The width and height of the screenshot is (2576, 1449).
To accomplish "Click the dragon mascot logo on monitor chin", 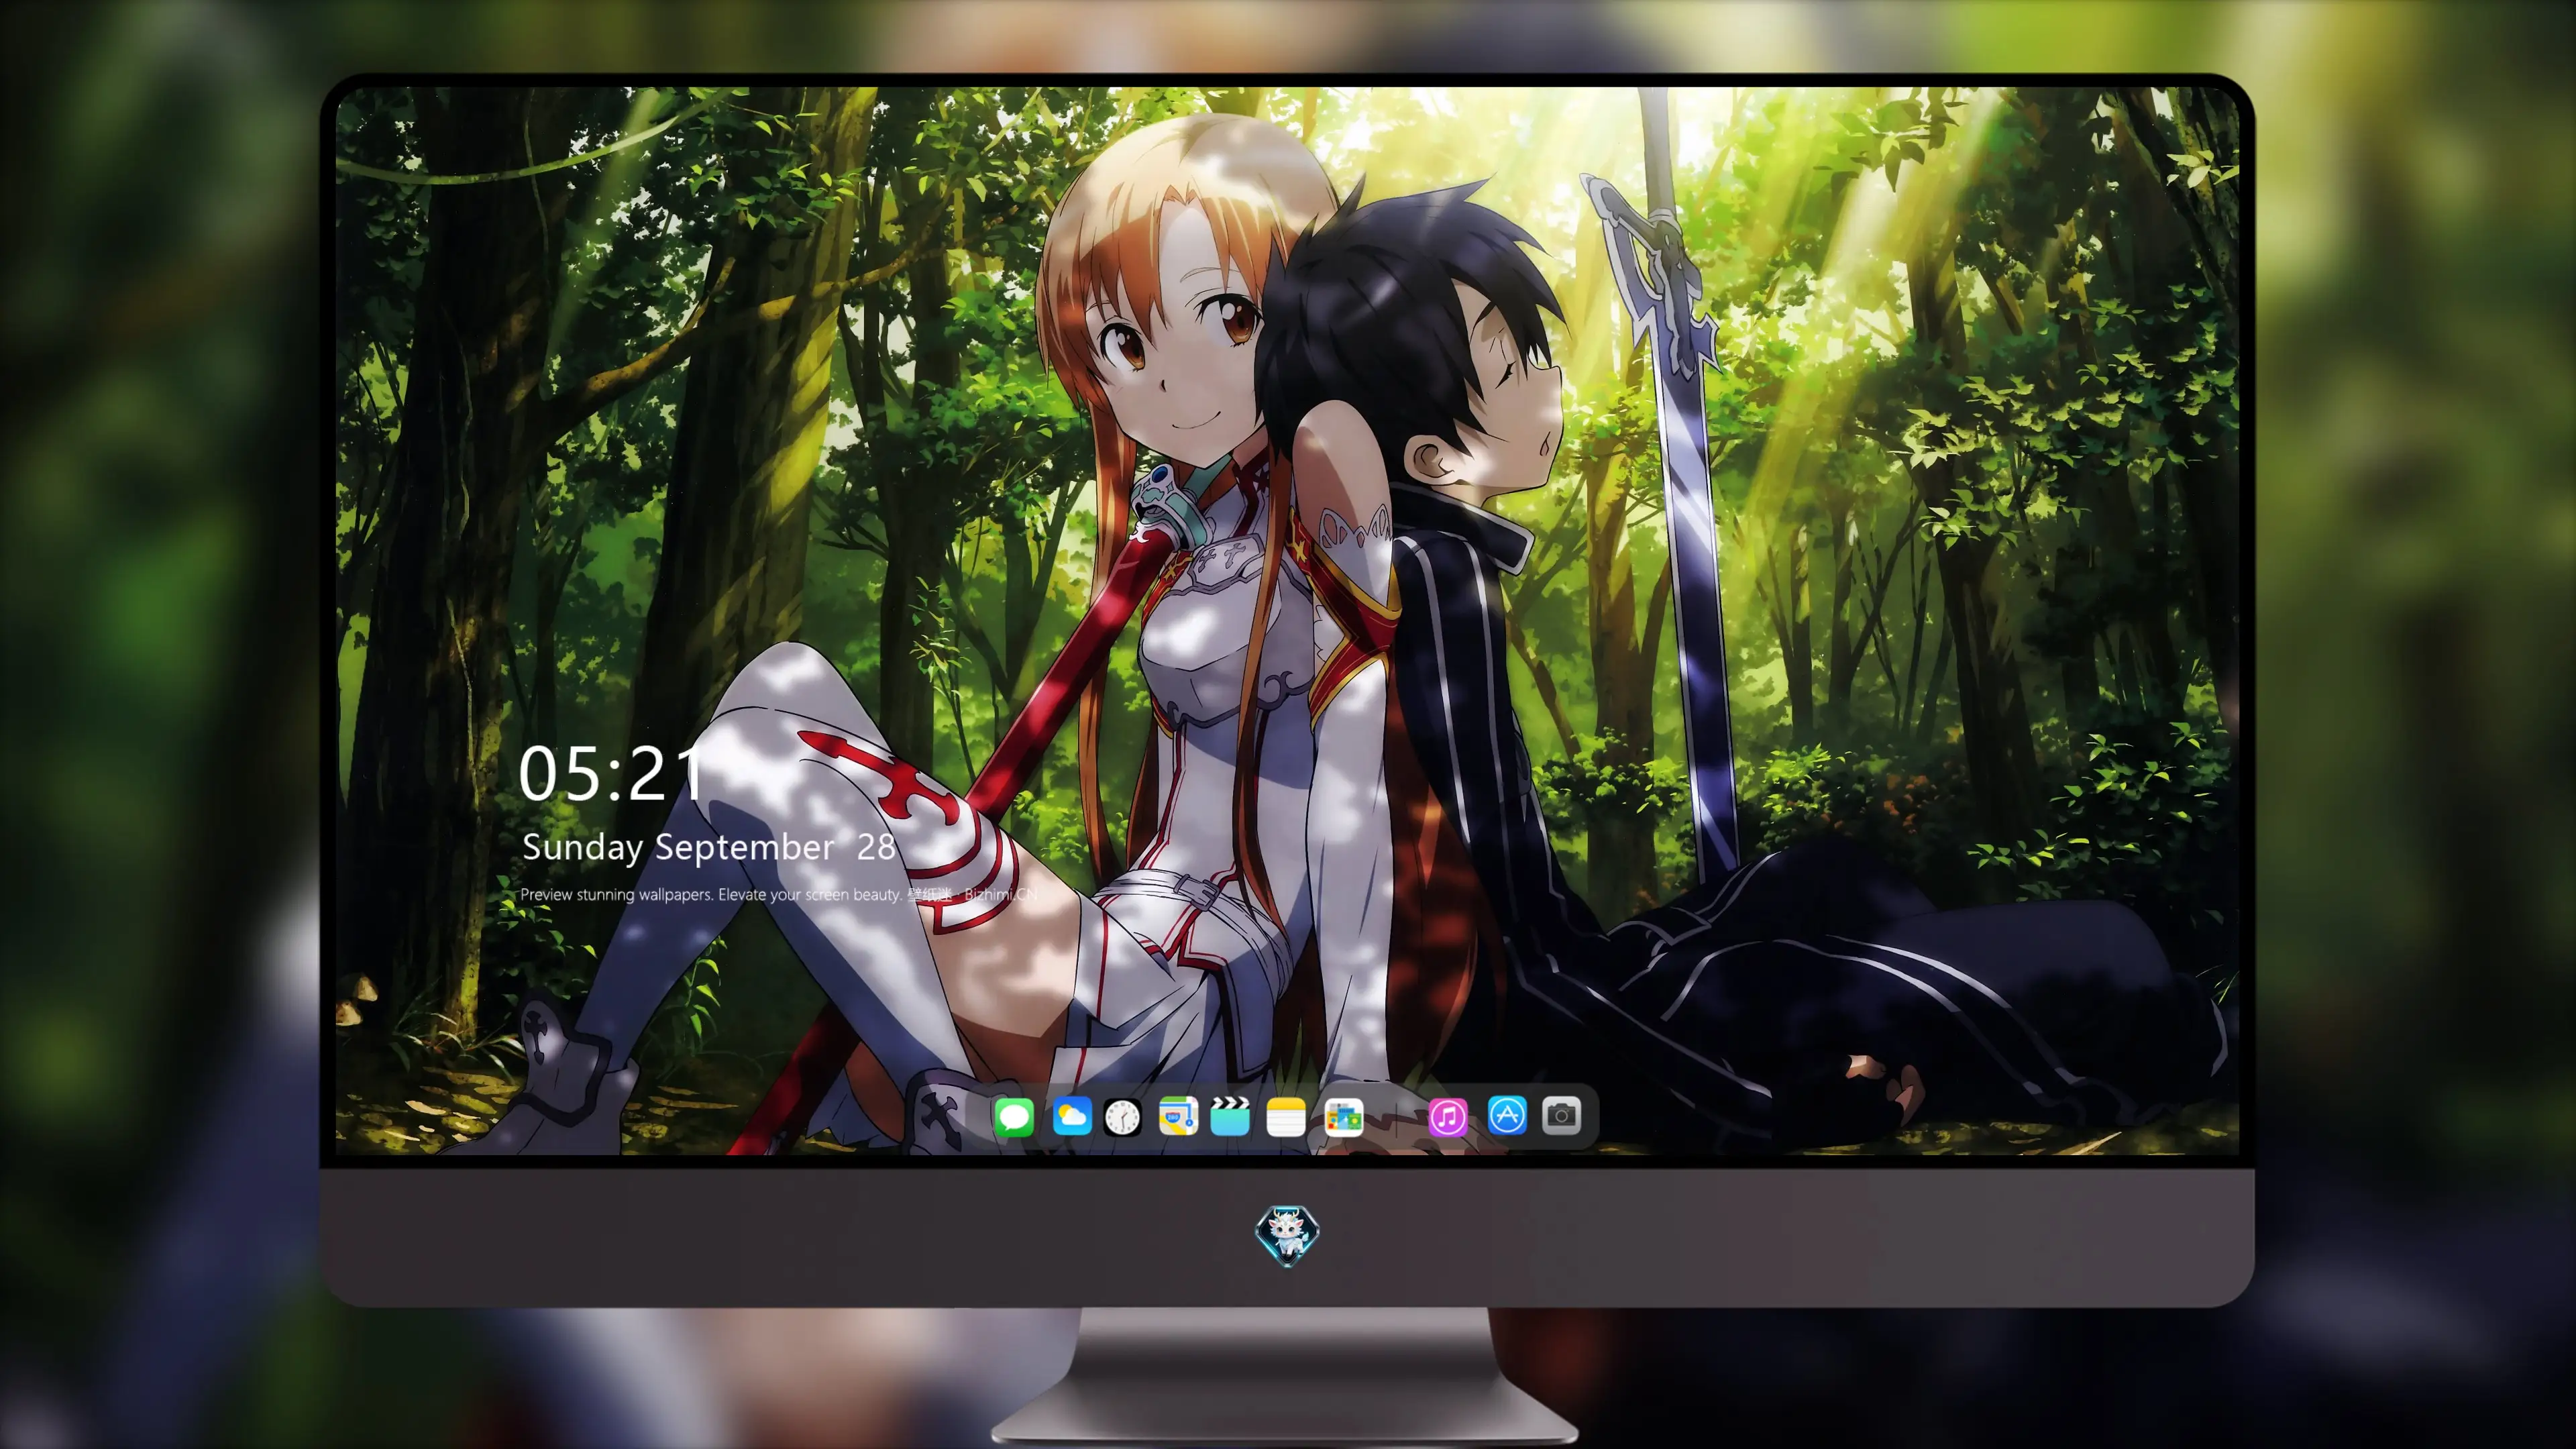I will [1287, 1235].
